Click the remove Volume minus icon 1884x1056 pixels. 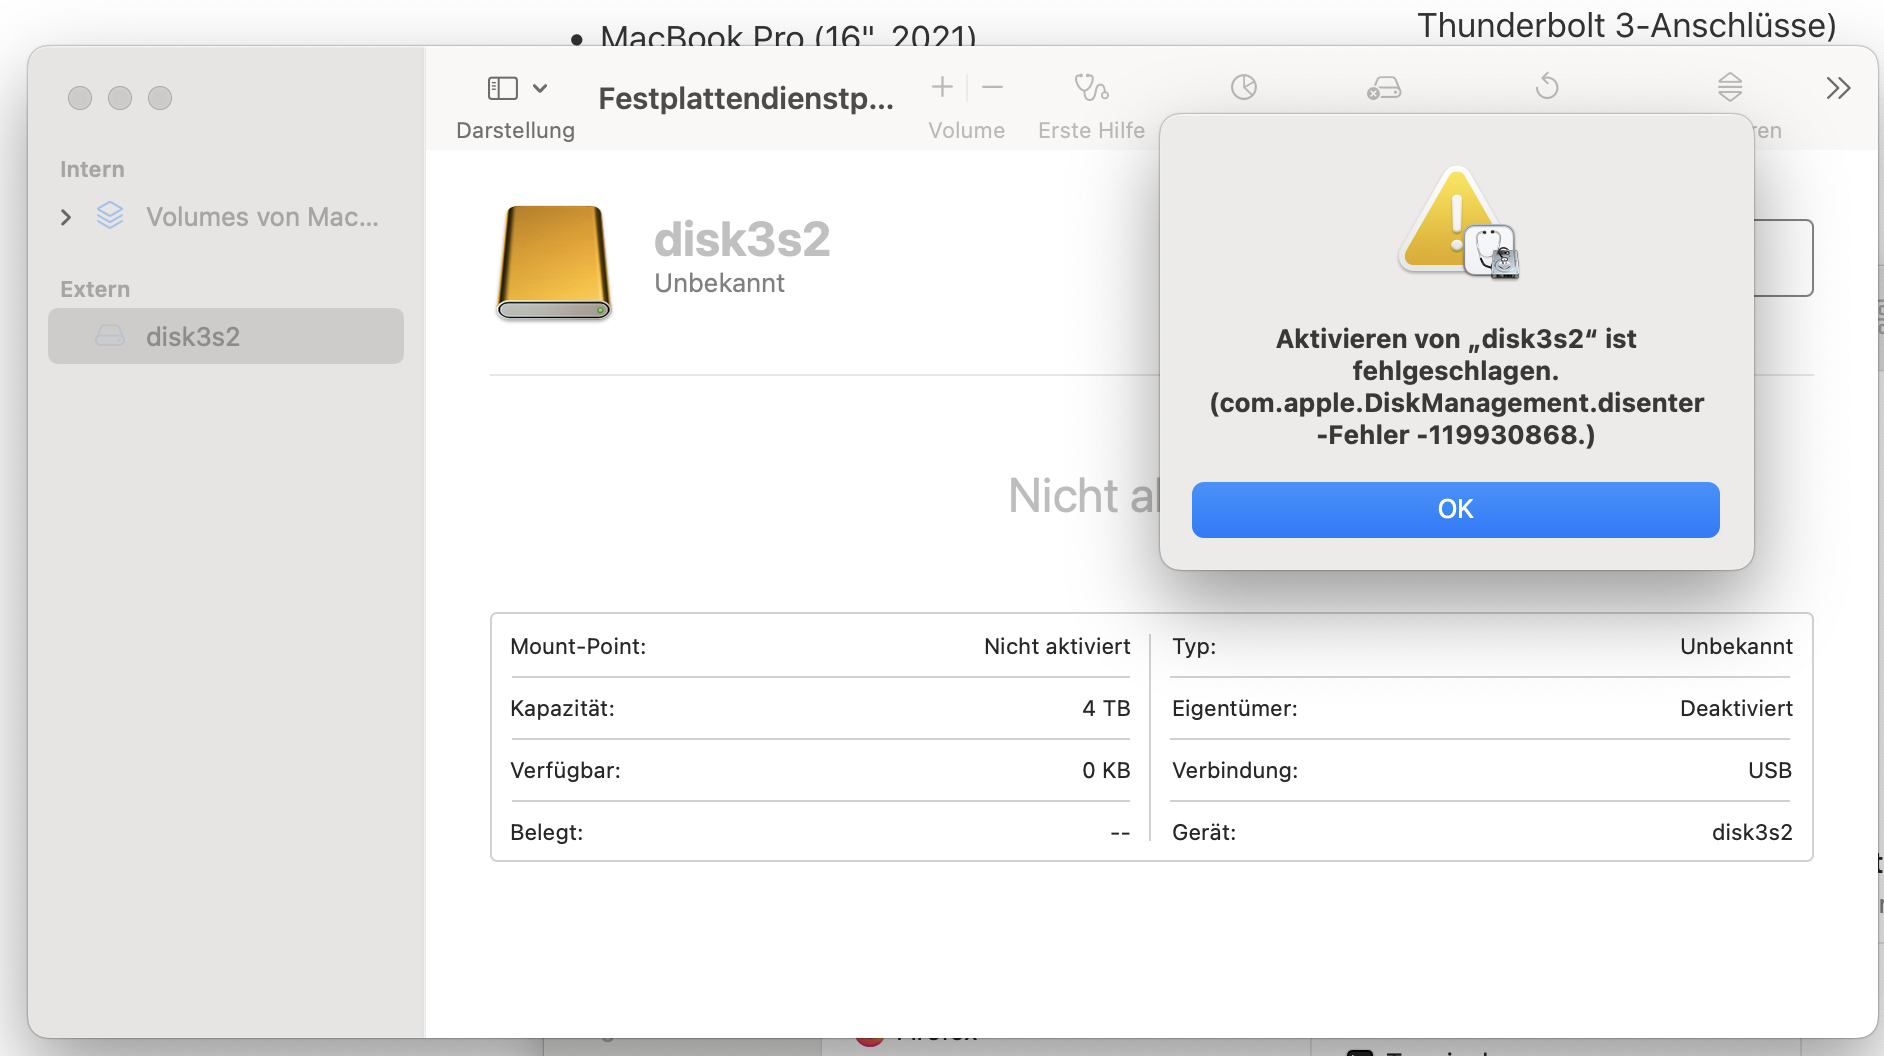(x=992, y=88)
